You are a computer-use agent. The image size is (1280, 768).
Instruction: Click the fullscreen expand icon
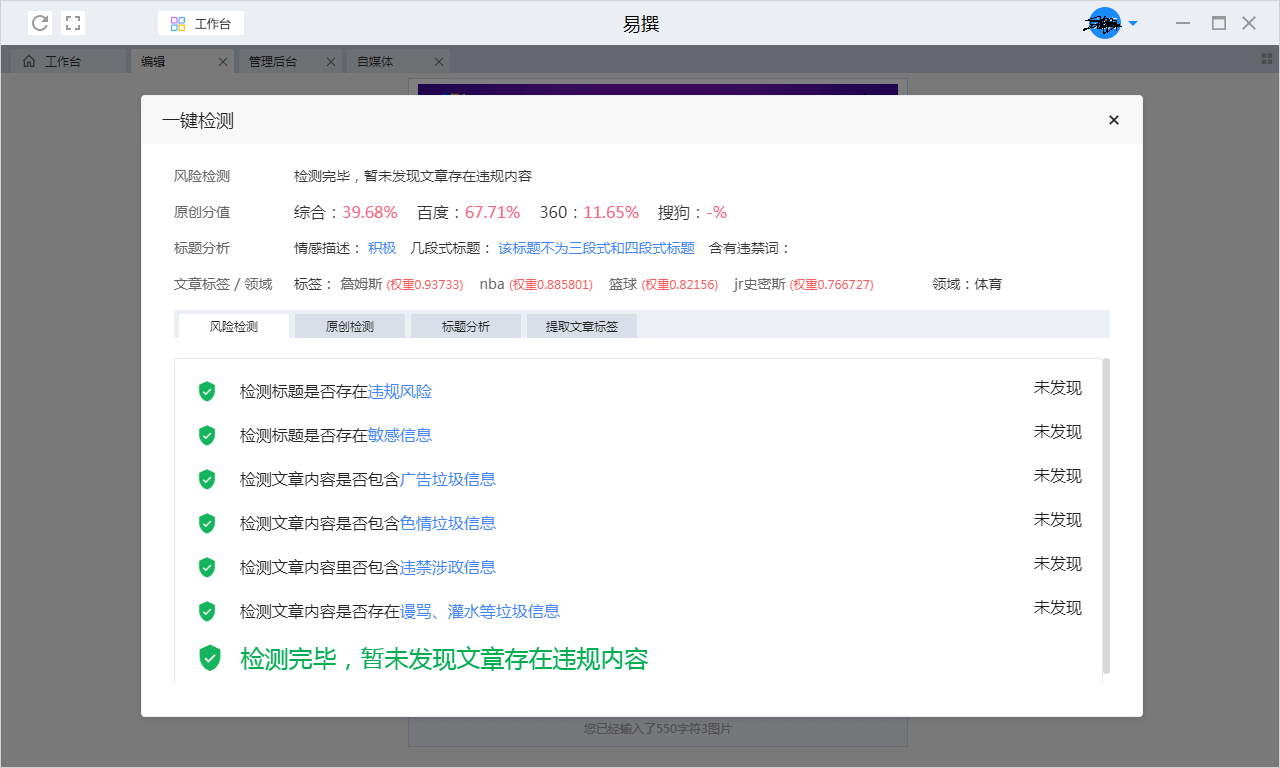coord(73,23)
